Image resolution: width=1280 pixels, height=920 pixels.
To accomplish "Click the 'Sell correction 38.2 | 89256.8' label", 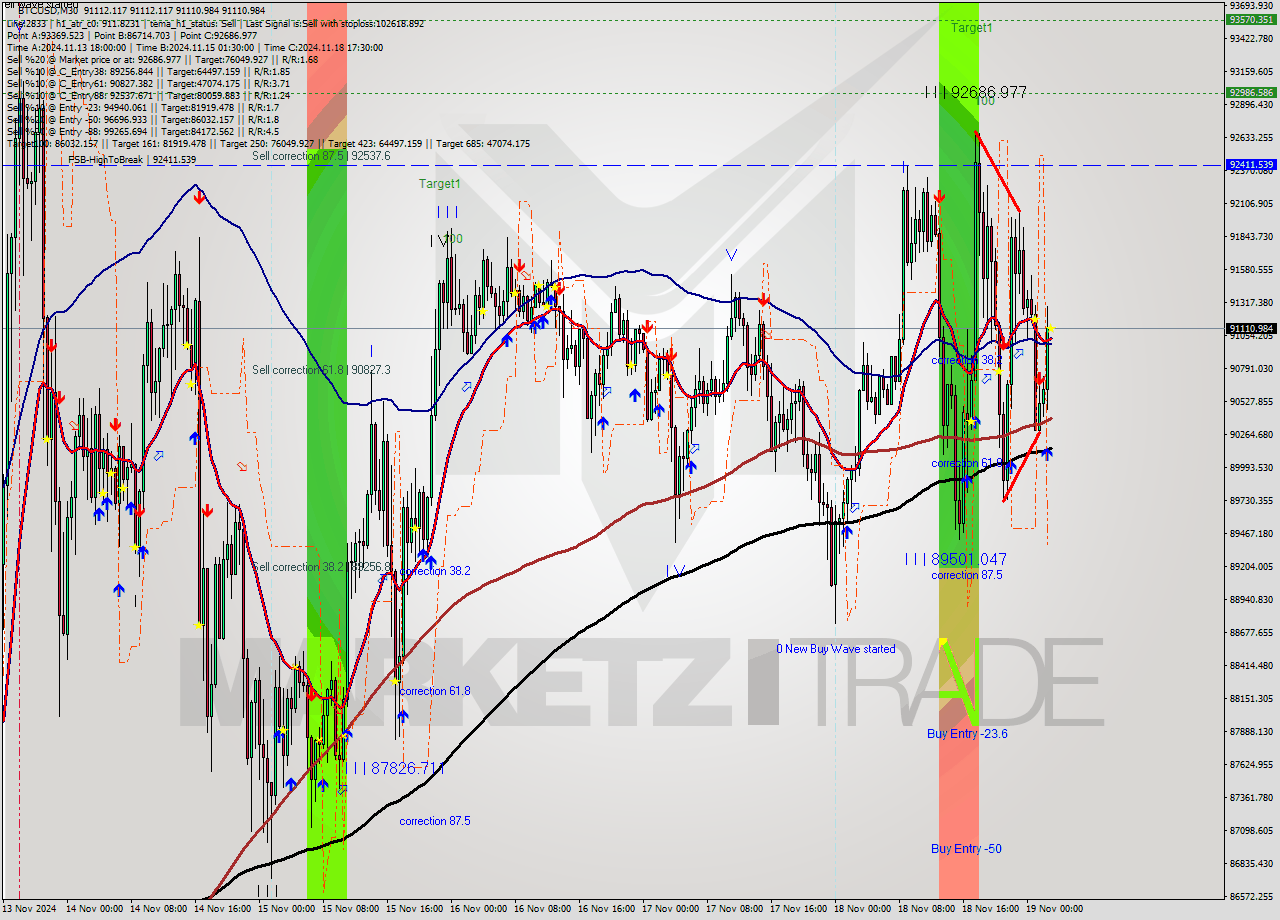I will pos(321,567).
